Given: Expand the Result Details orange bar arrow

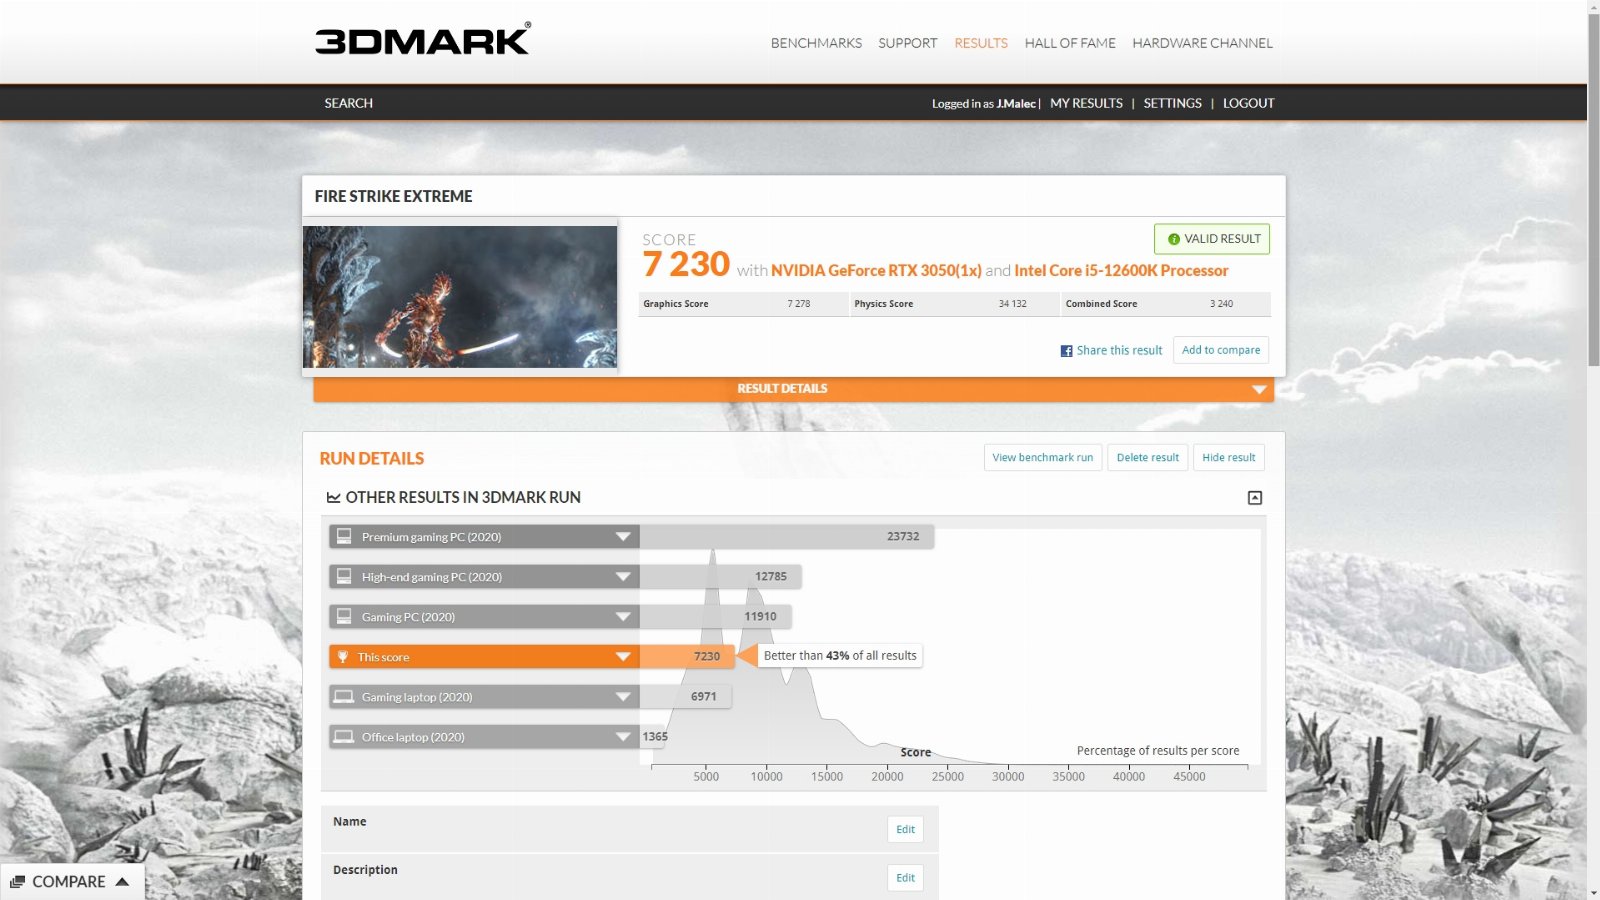Looking at the screenshot, I should click(x=1259, y=389).
